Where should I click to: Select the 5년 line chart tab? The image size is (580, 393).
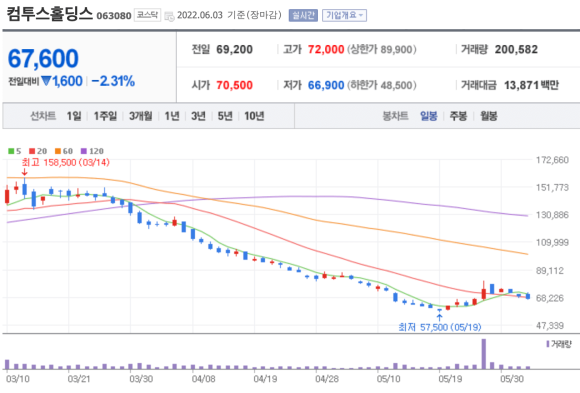(x=225, y=116)
